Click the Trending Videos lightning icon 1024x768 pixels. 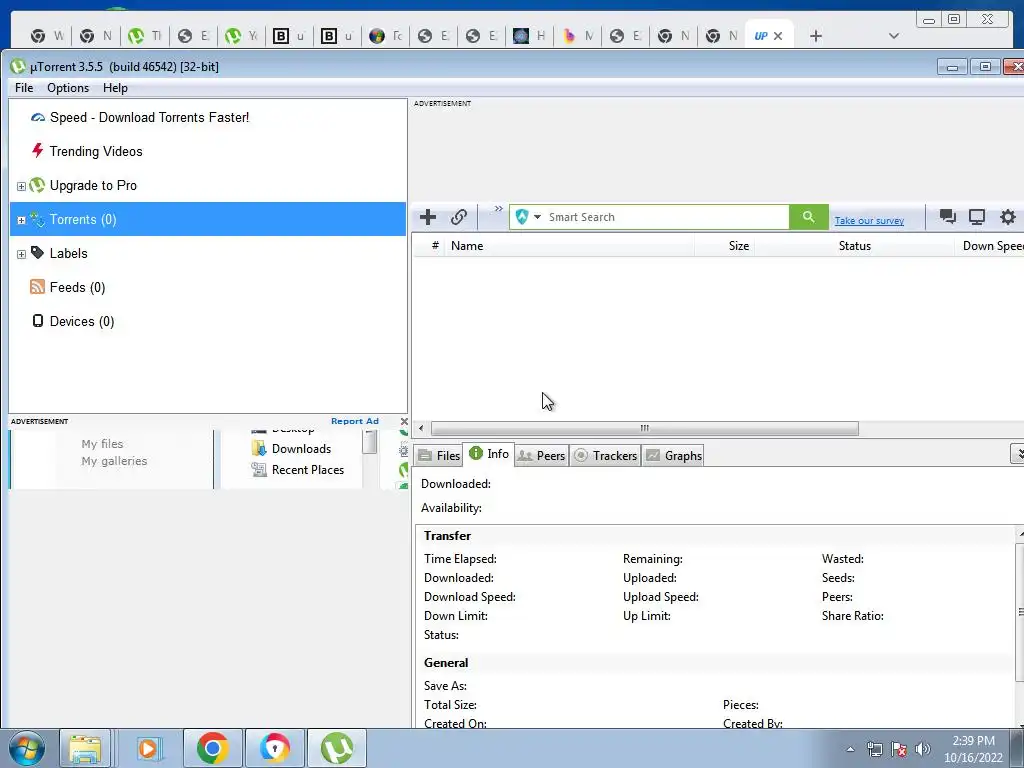(x=38, y=151)
